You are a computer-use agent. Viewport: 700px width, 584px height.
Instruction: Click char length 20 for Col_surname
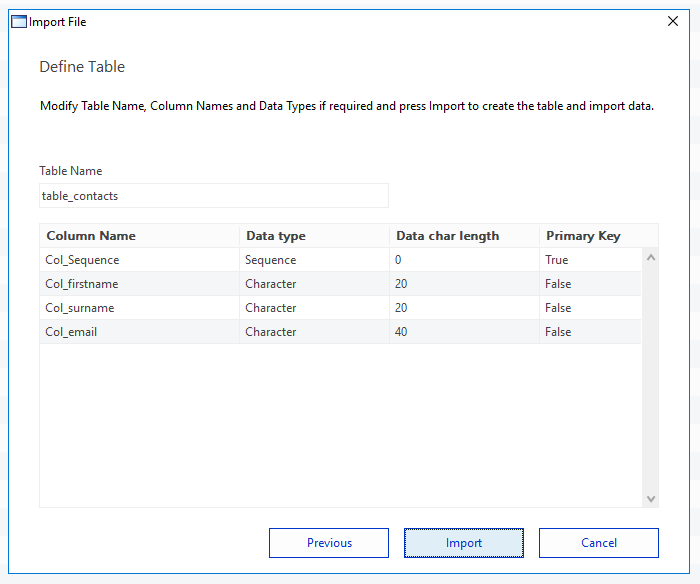[x=464, y=308]
